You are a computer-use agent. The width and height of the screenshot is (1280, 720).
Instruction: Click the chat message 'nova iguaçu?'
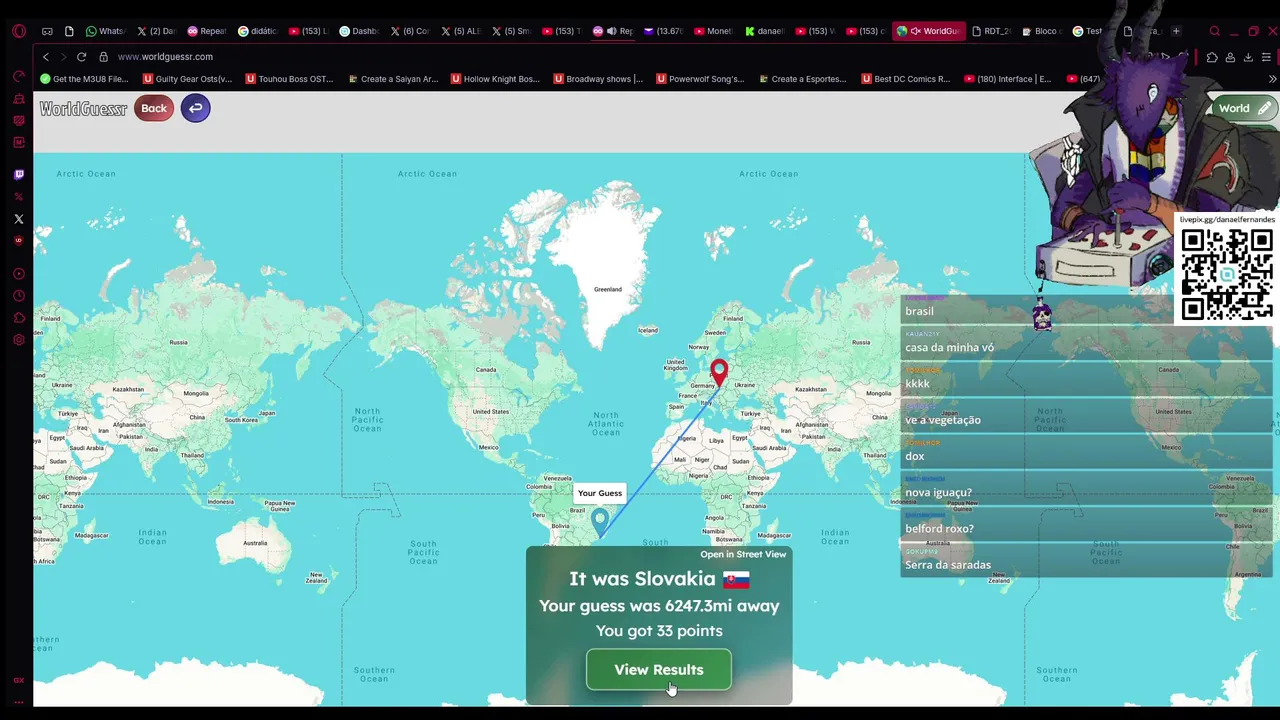pos(938,492)
